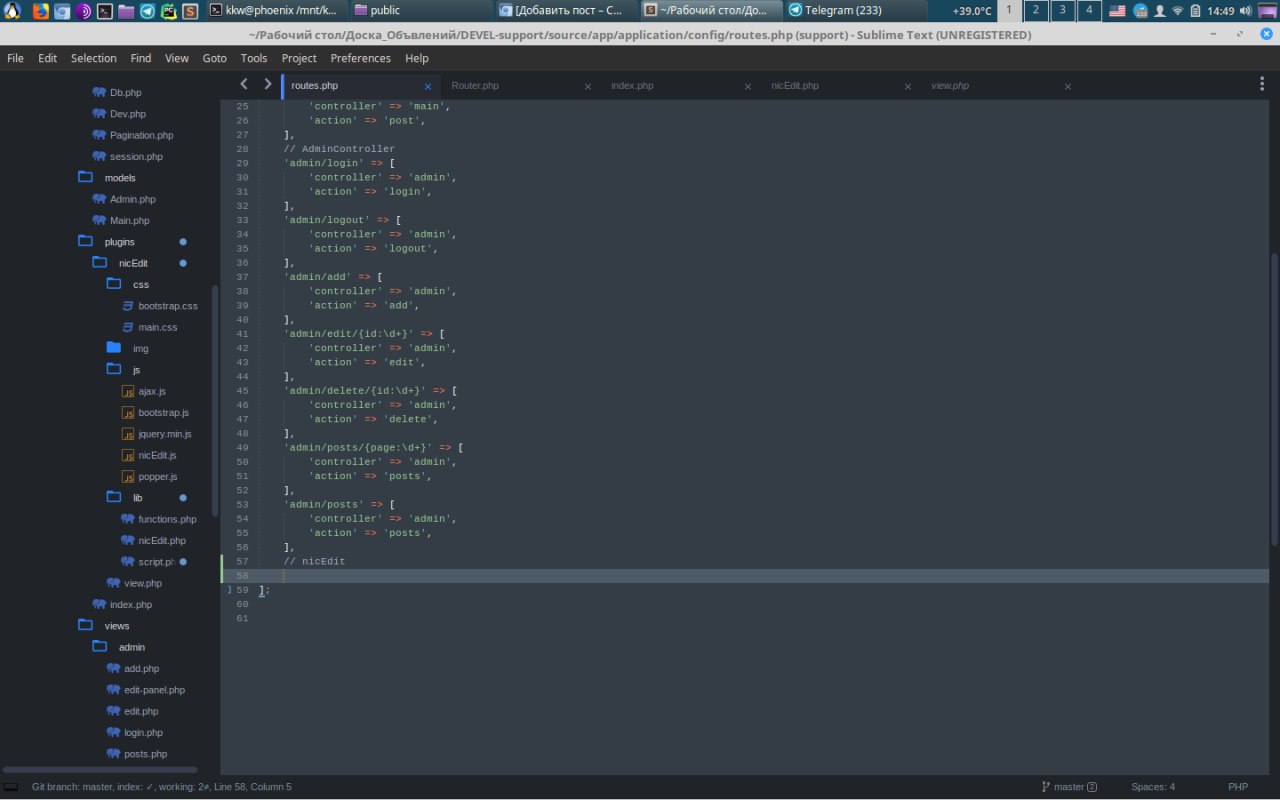Viewport: 1280px width, 800px height.
Task: Collapse the lib folder in sidebar
Action: click(114, 498)
